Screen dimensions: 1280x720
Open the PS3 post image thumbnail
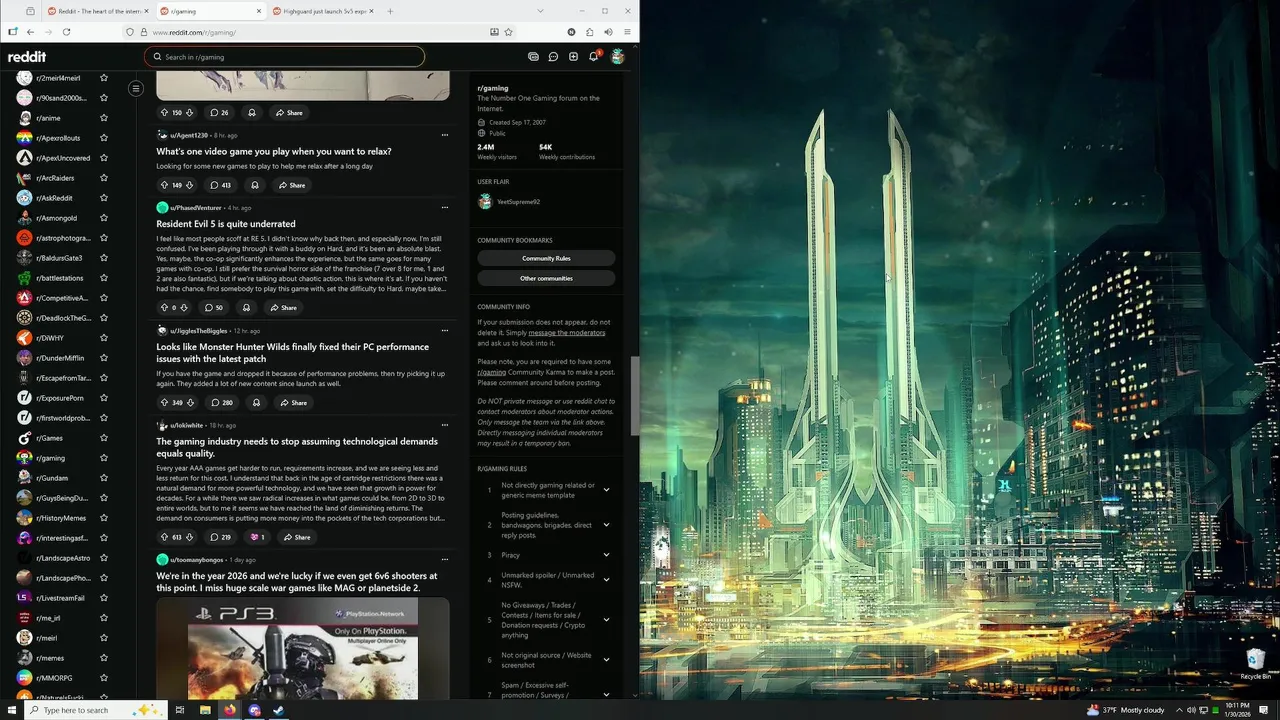pyautogui.click(x=303, y=649)
